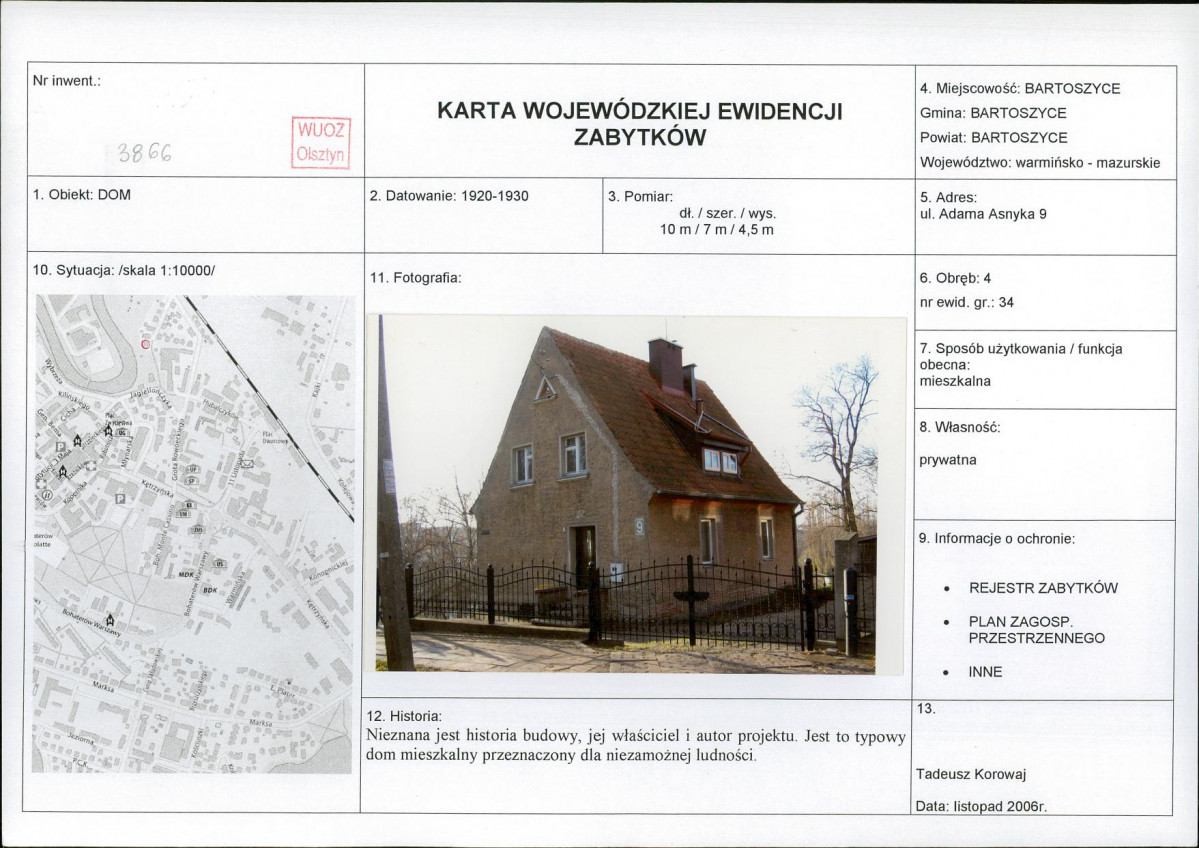Click the house number 9 plaque
This screenshot has height=848, width=1199.
(x=640, y=526)
